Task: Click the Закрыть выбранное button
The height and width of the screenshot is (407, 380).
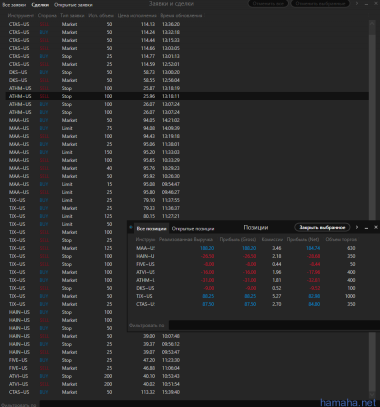Action: point(322,227)
